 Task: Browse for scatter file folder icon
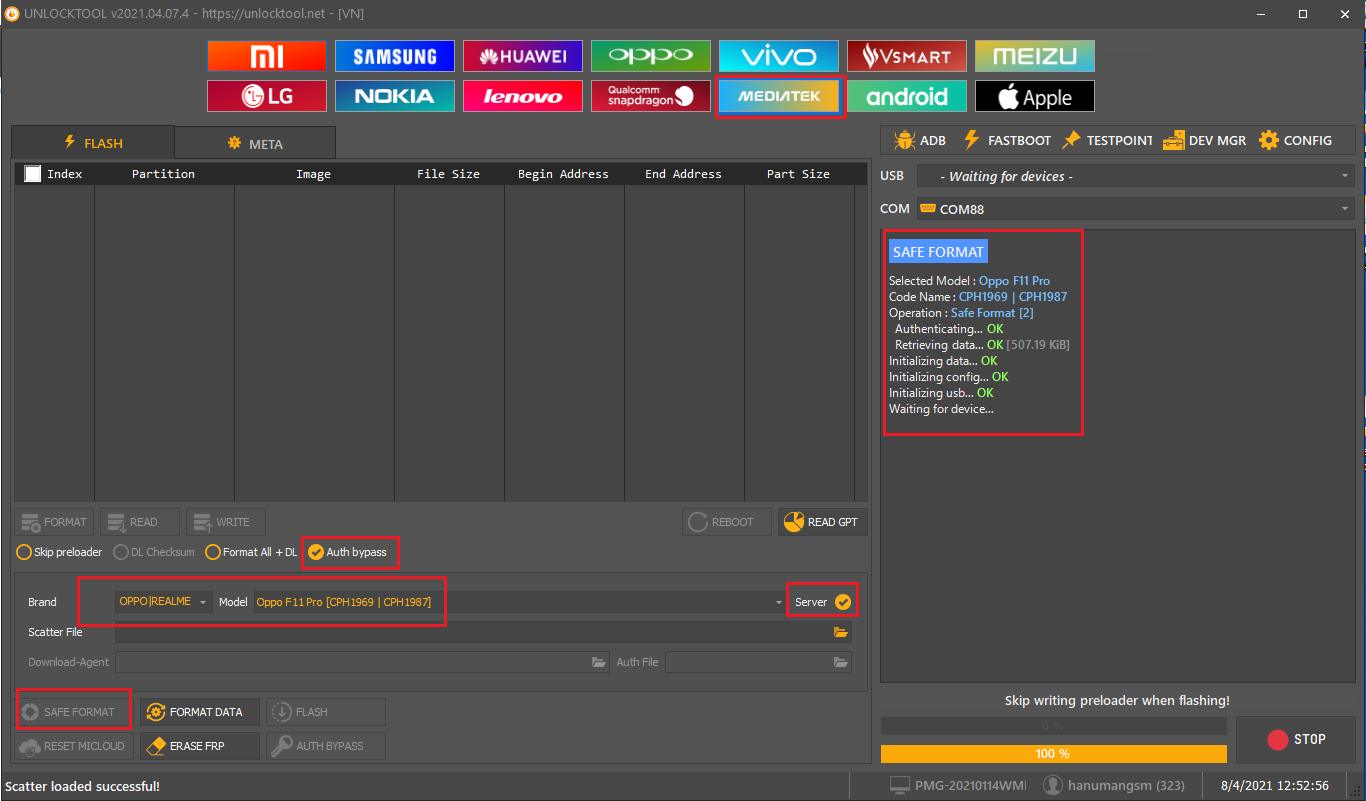pyautogui.click(x=841, y=632)
